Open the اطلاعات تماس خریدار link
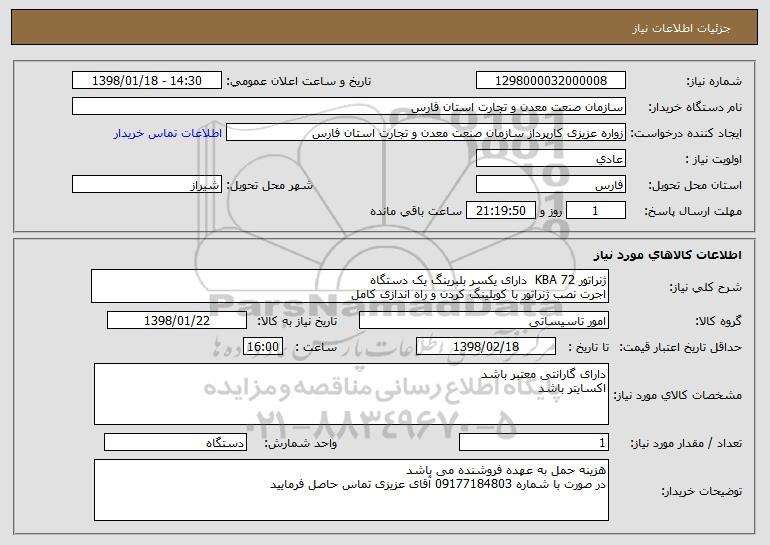The width and height of the screenshot is (770, 545). coord(168,134)
